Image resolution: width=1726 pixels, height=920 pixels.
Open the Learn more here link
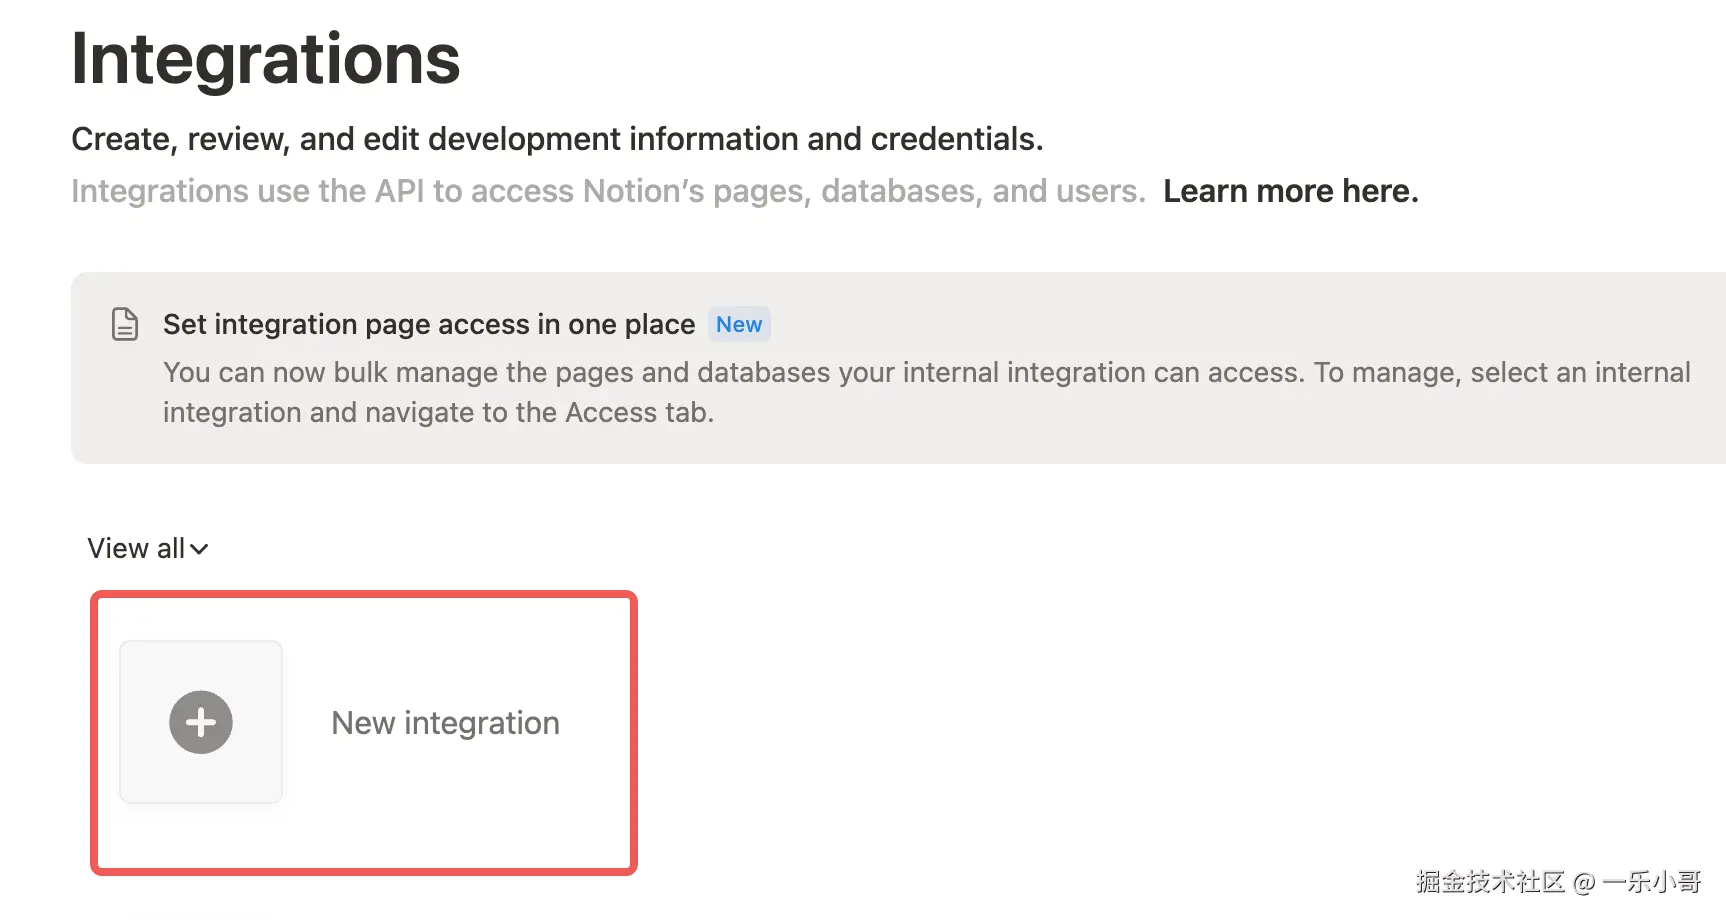1290,191
